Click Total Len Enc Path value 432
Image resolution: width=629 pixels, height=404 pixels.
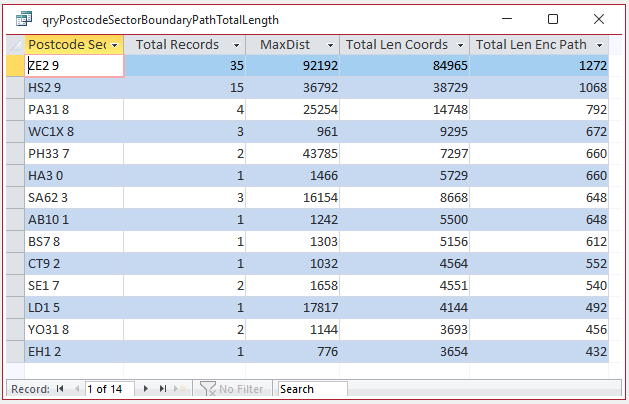coord(539,351)
